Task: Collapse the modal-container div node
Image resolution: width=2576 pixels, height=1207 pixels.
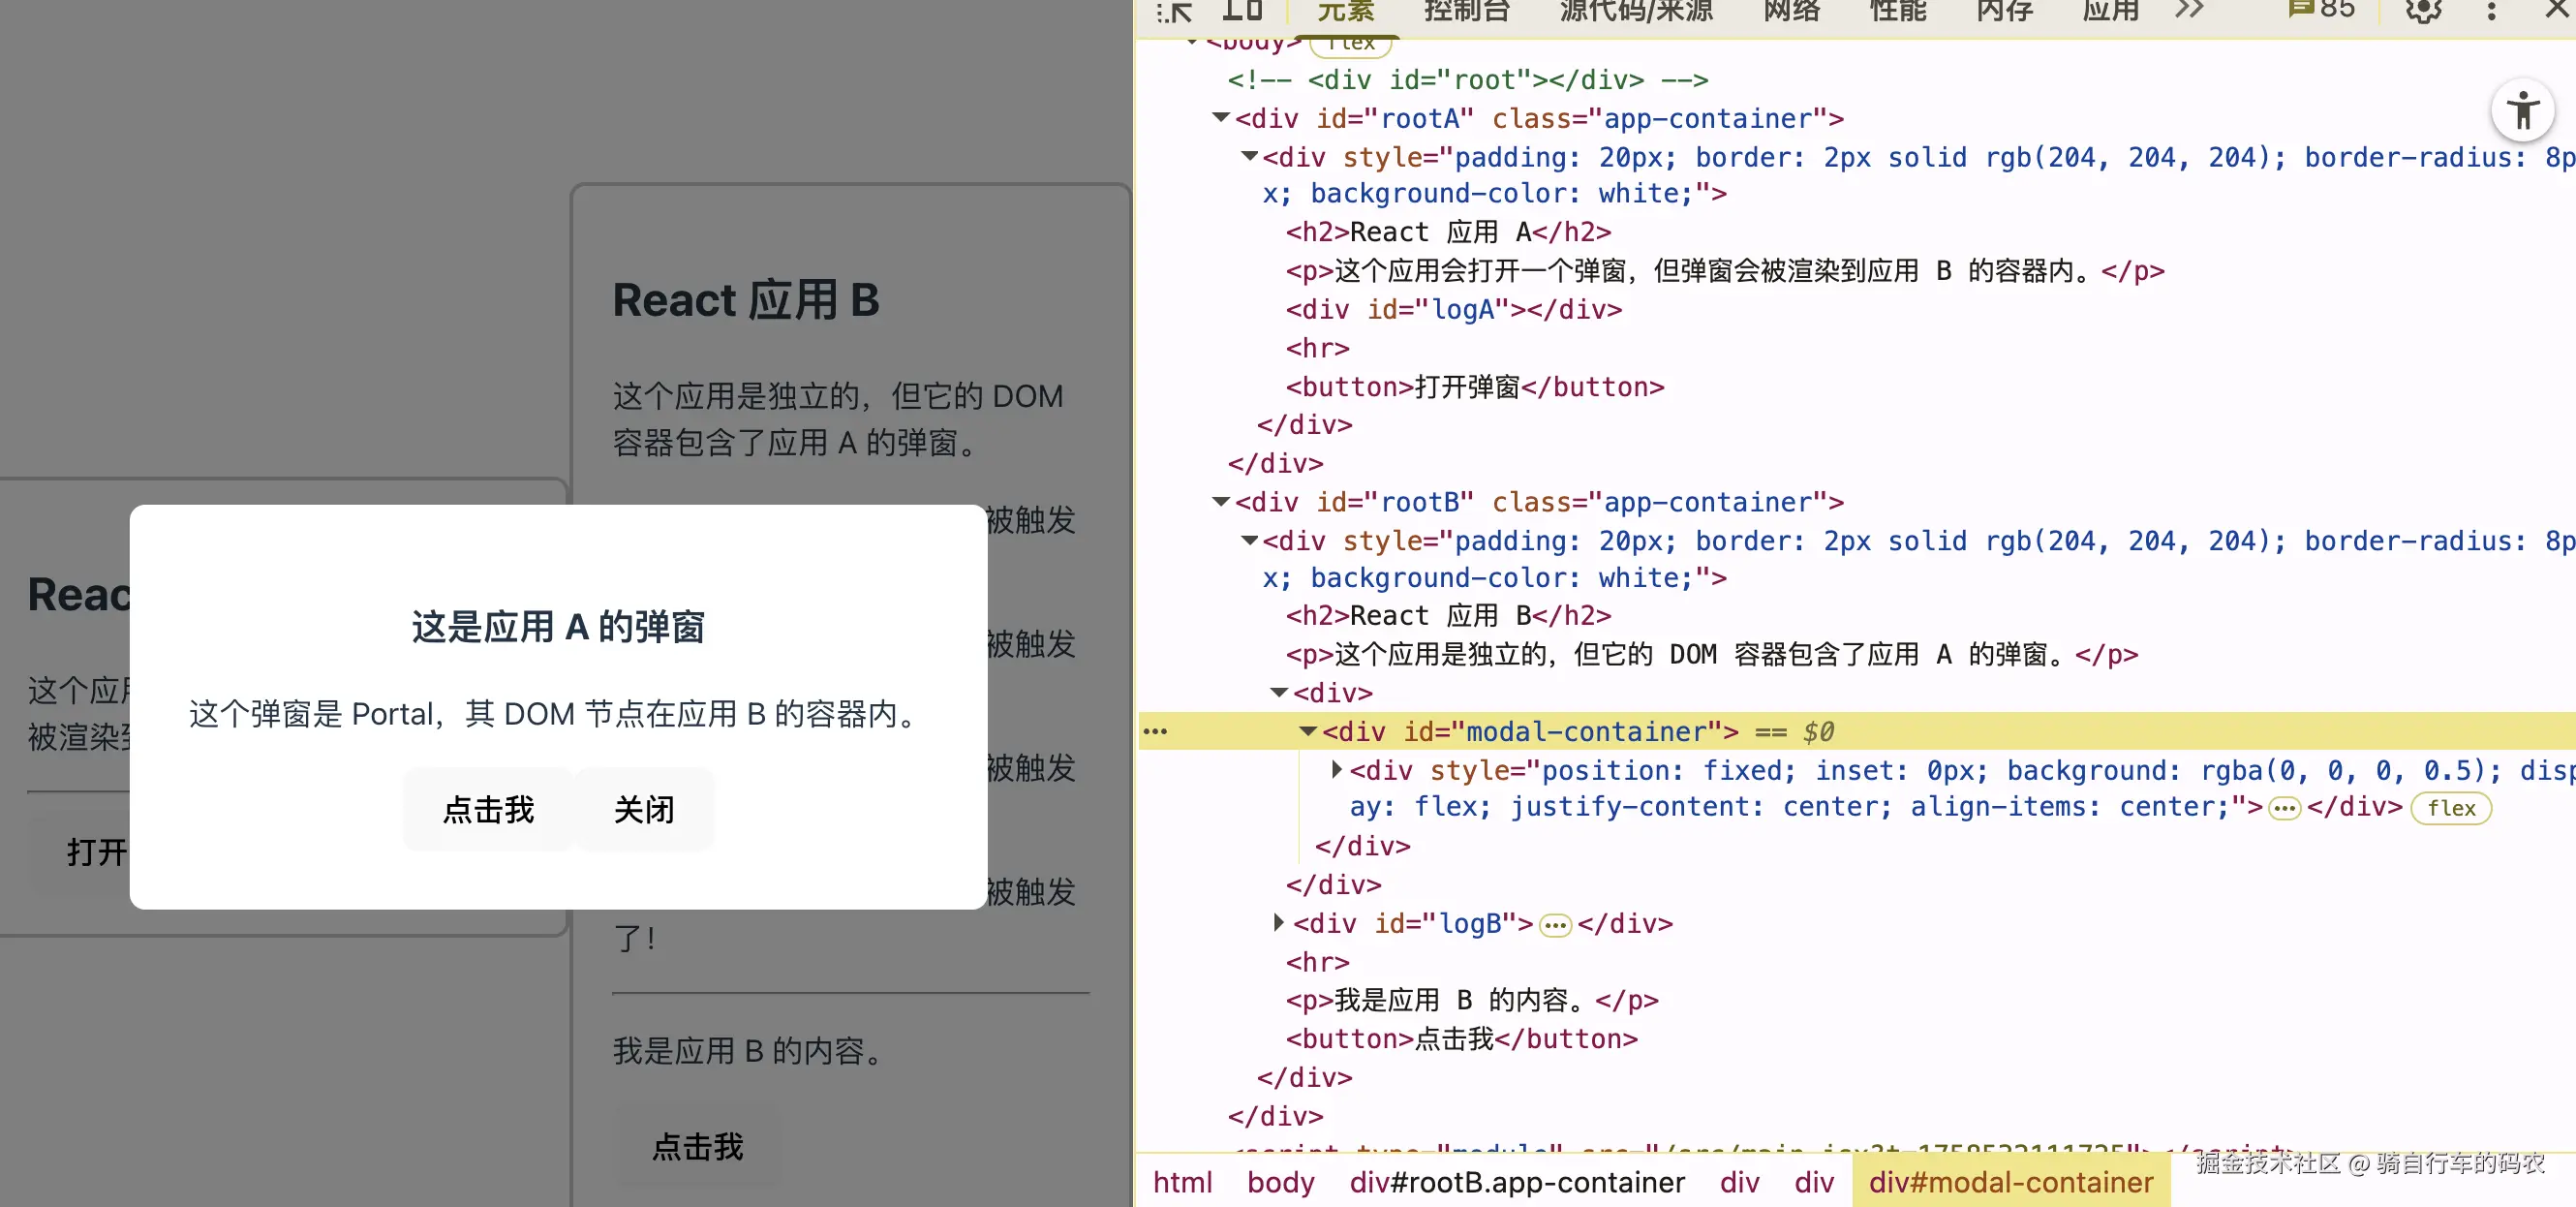Action: coord(1307,732)
